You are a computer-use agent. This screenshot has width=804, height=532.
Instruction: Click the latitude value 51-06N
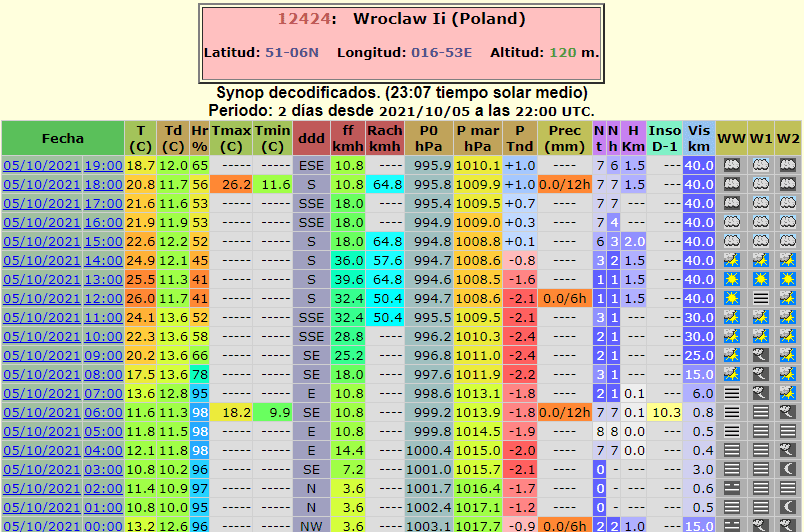[292, 52]
